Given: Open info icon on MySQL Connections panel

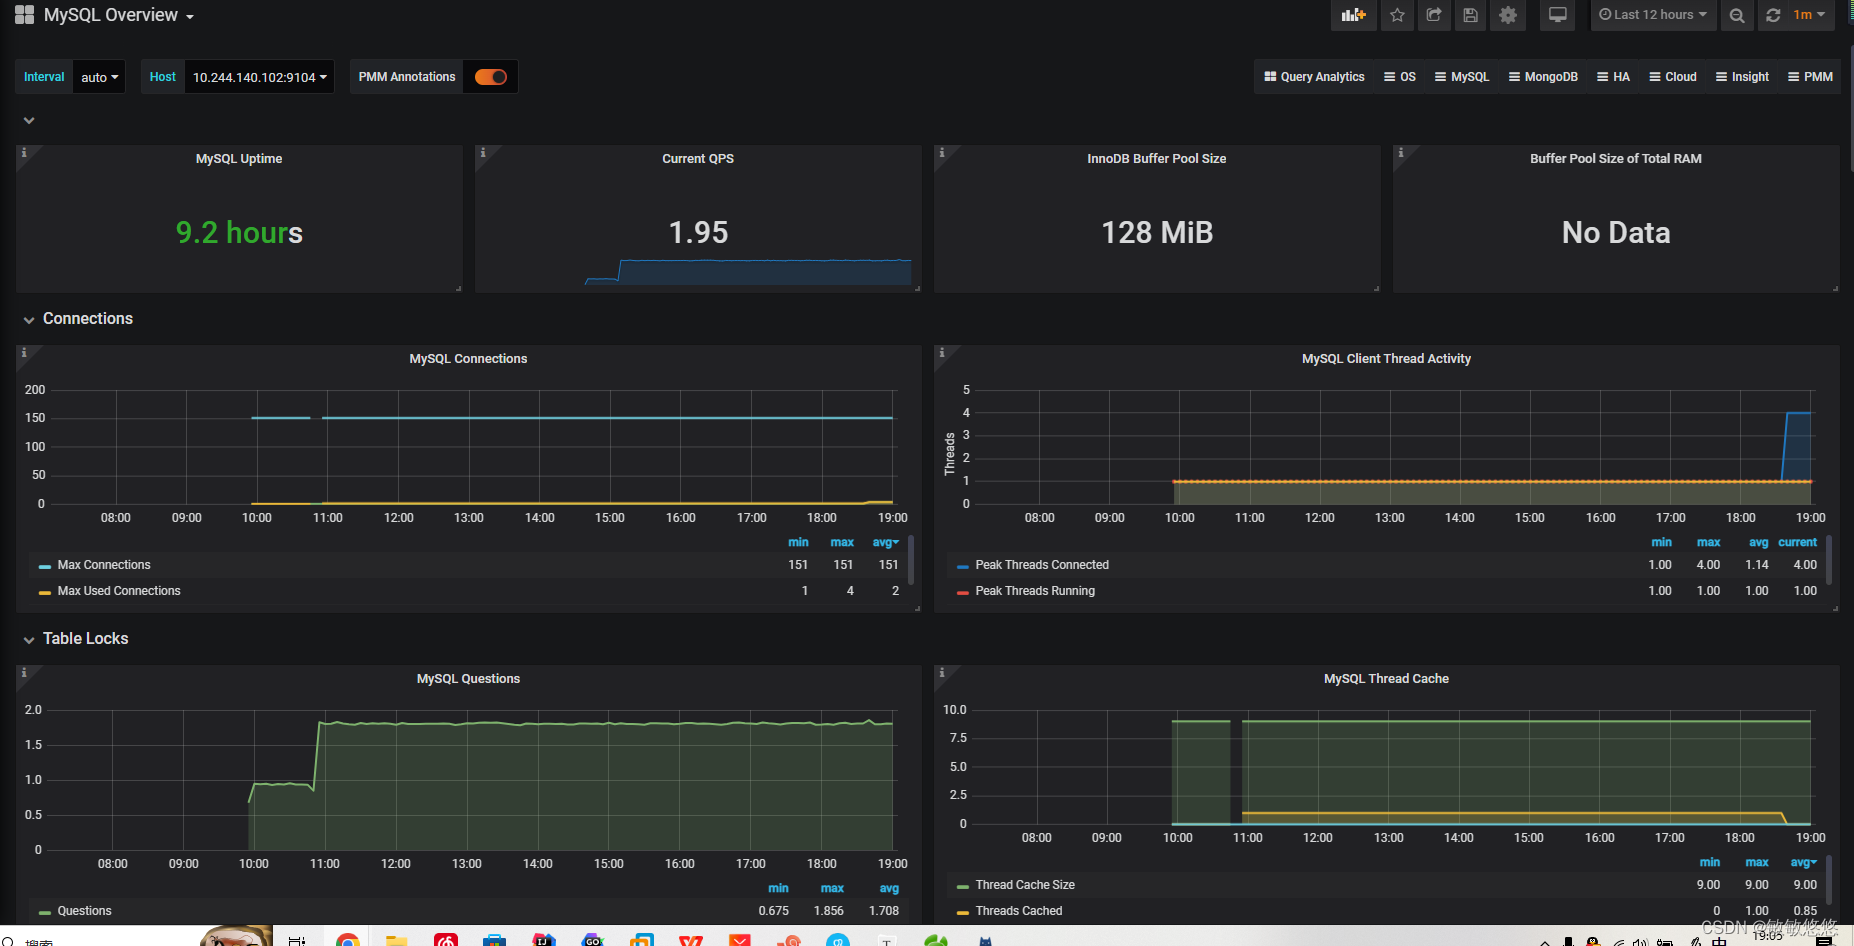Looking at the screenshot, I should 24,353.
